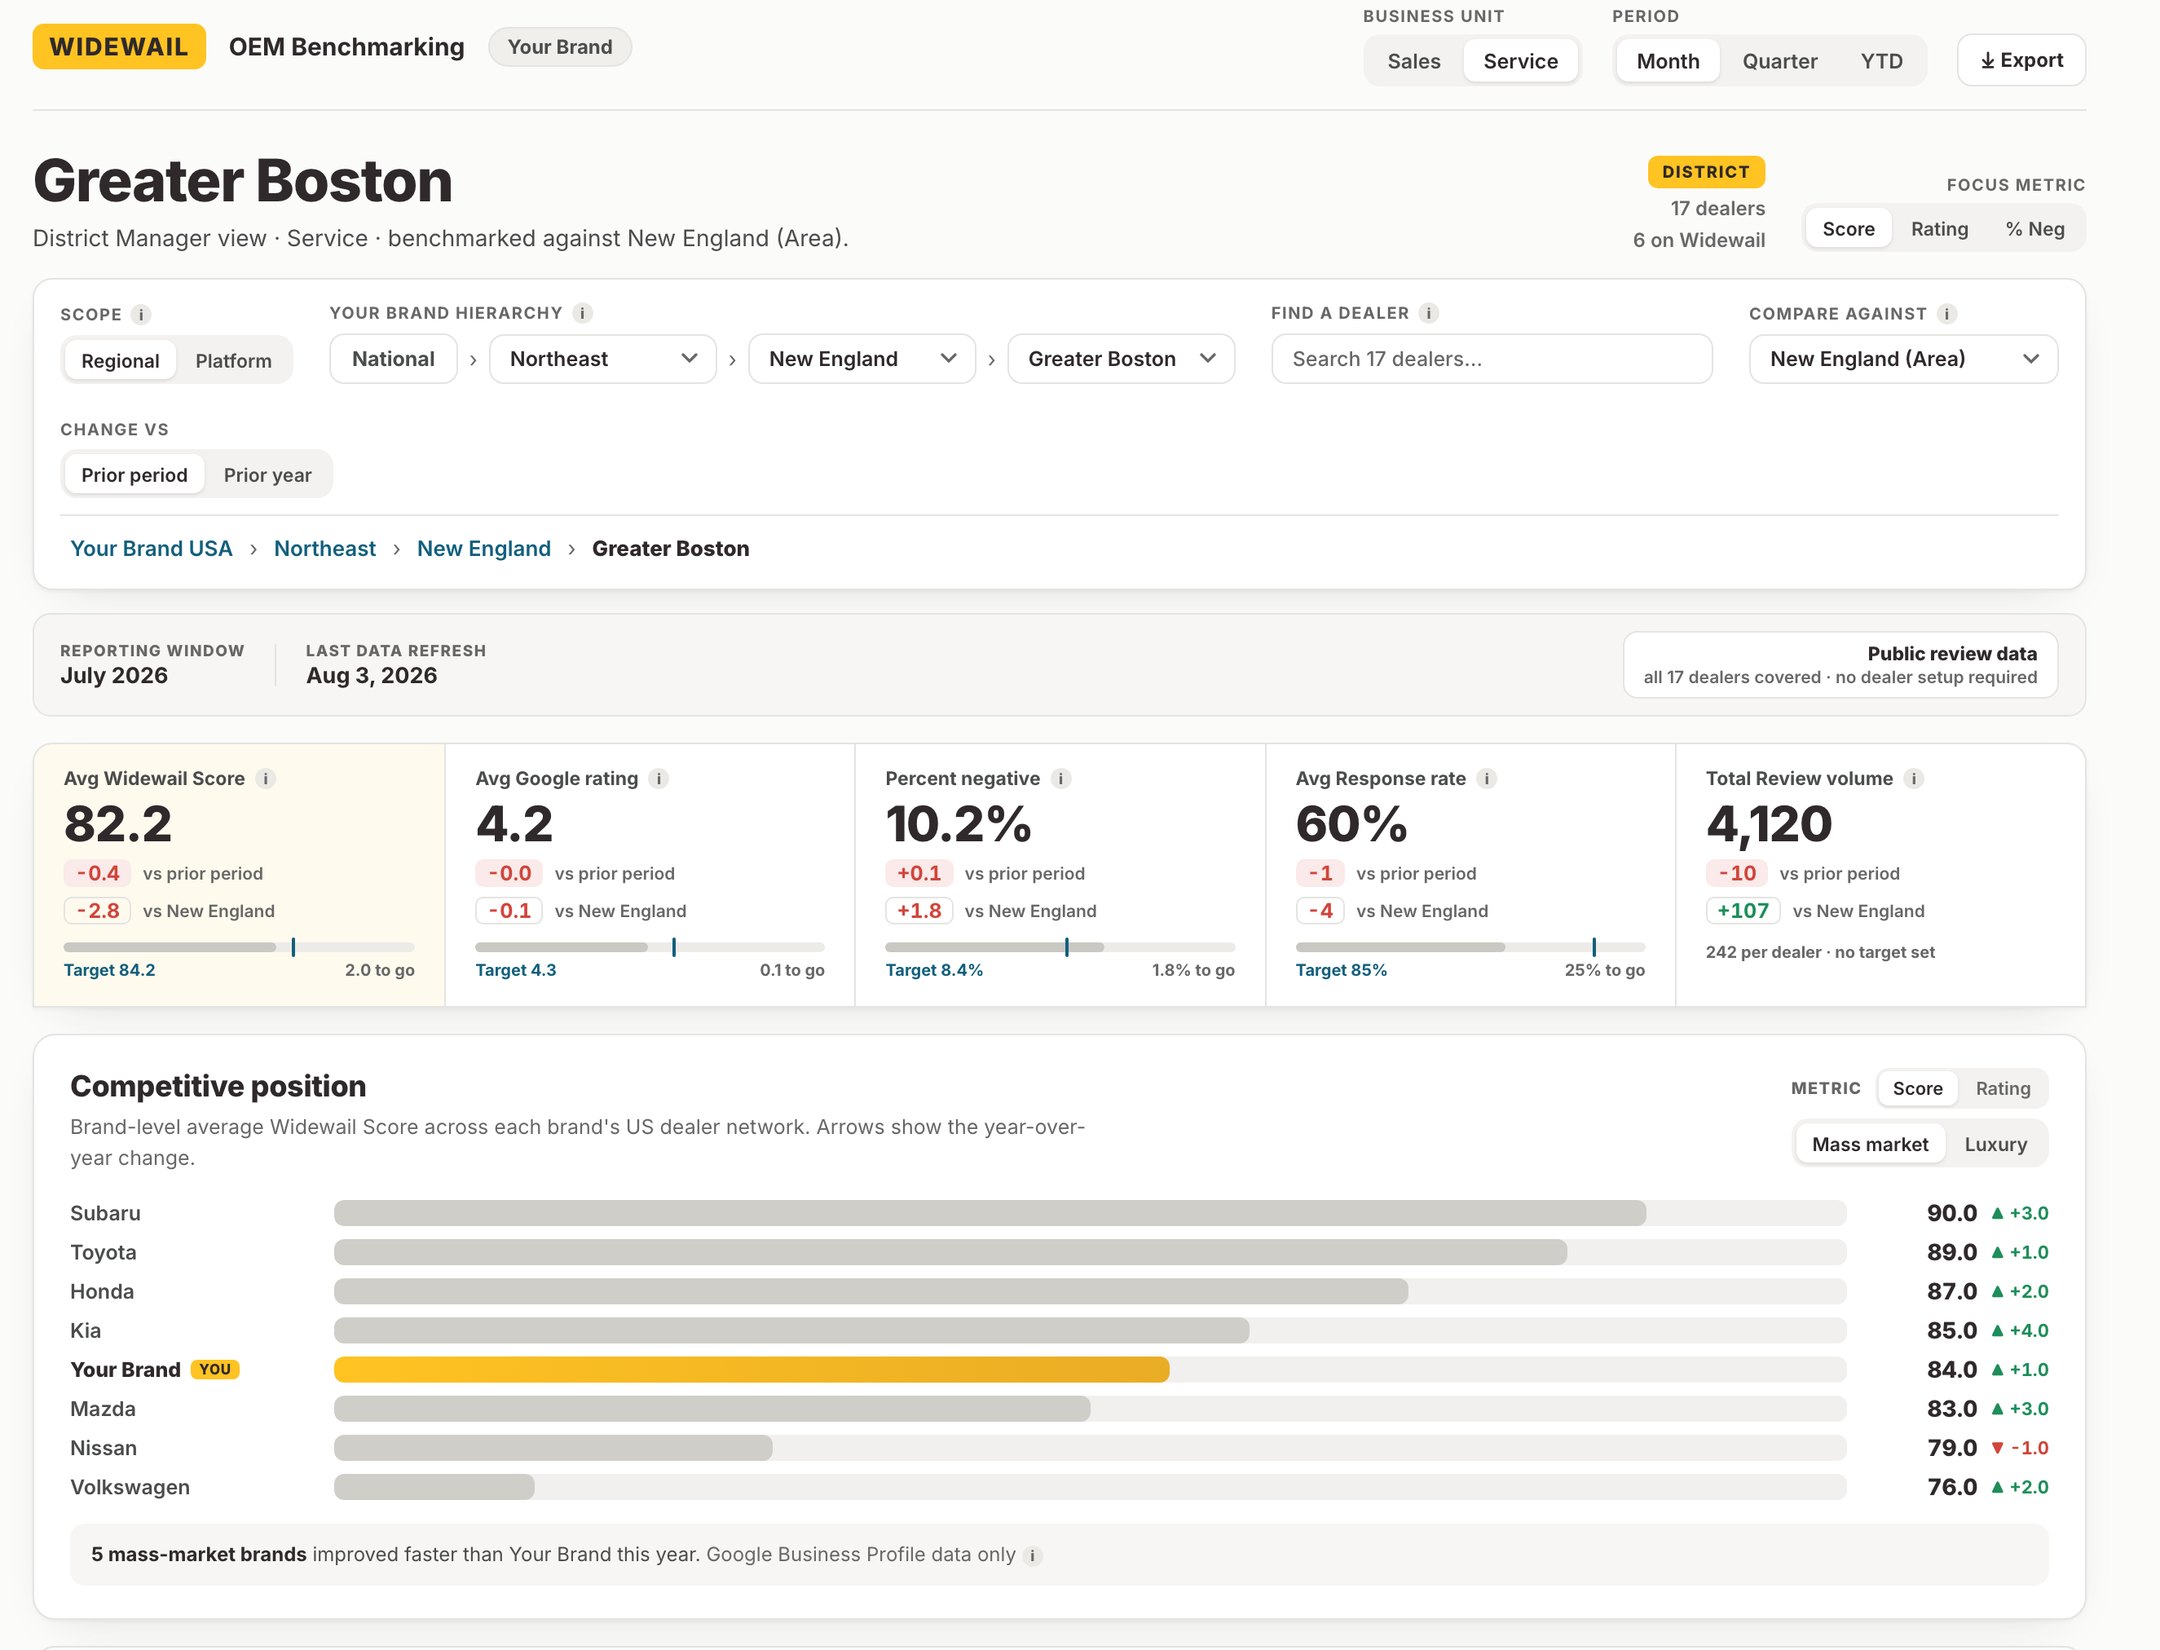Screen dimensions: 2160x1650
Task: Click the Find a Dealer info icon
Action: (1429, 313)
